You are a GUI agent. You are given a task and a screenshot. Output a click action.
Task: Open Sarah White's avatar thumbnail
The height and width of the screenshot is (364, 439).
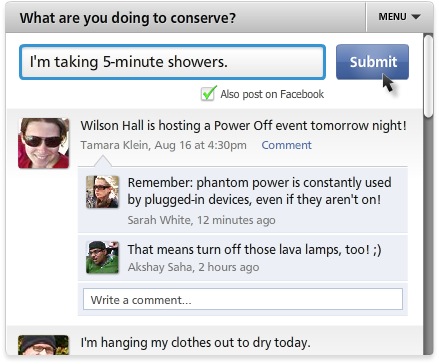point(102,192)
